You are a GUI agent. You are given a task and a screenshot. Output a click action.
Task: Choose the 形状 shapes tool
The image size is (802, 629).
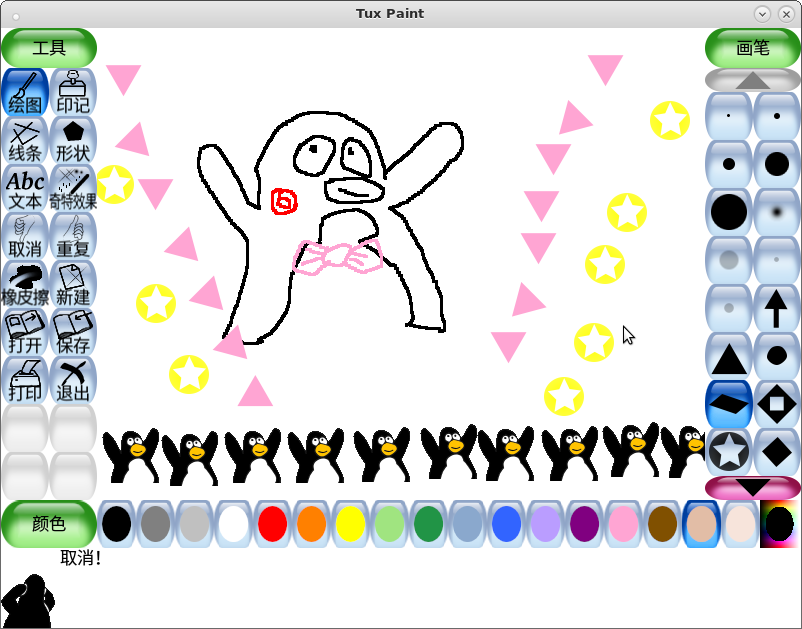pyautogui.click(x=73, y=140)
